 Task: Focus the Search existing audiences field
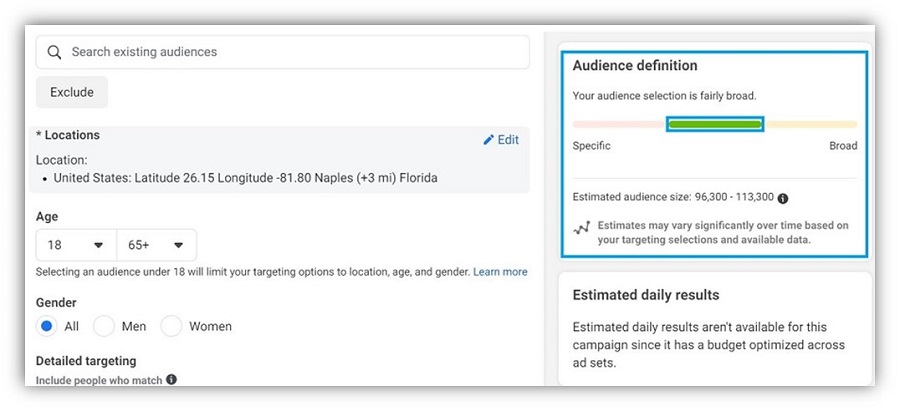(x=282, y=52)
